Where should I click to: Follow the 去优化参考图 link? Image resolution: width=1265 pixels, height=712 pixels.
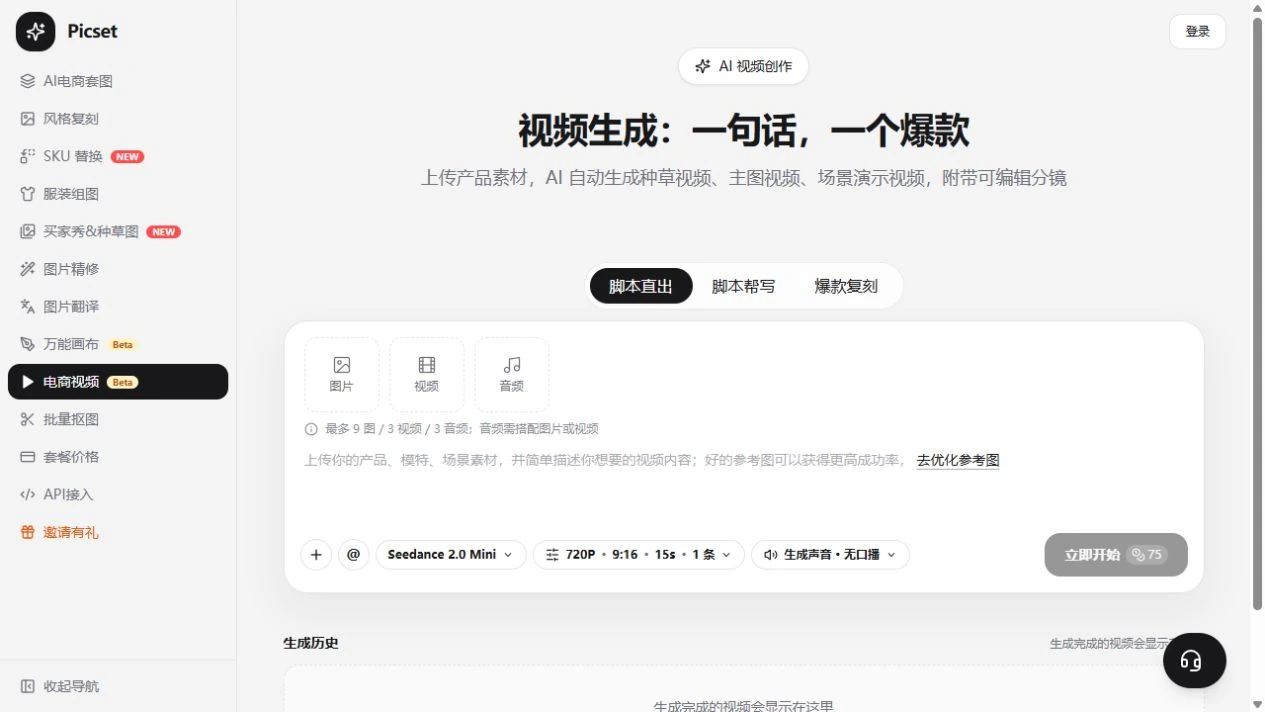958,460
